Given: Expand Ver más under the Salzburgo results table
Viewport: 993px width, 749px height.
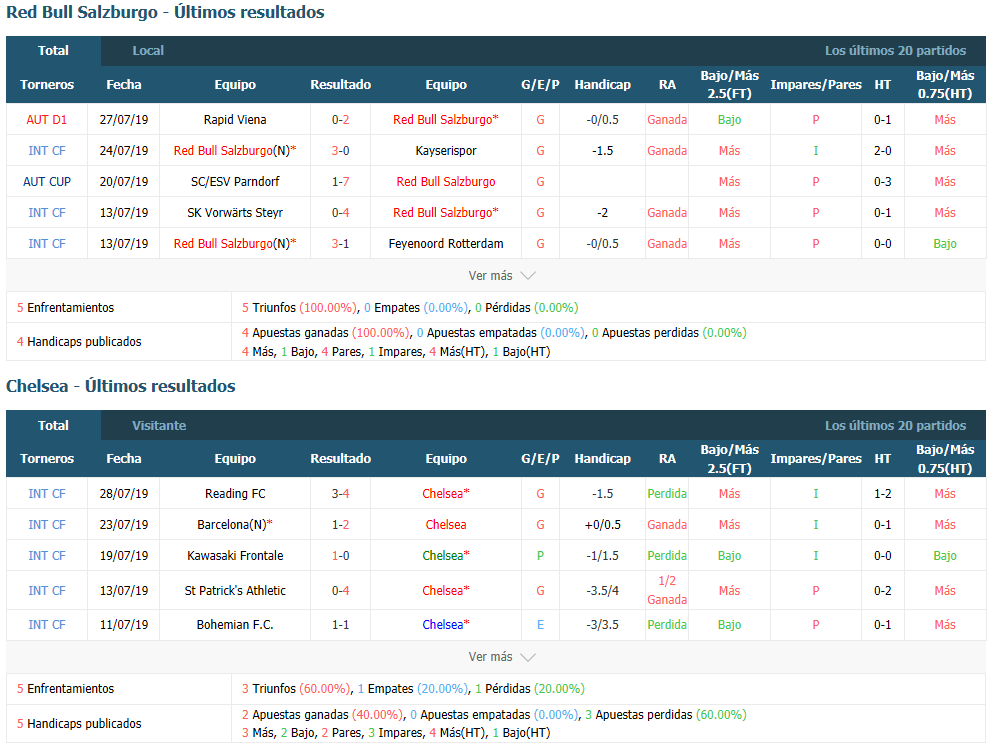Looking at the screenshot, I should click(502, 275).
